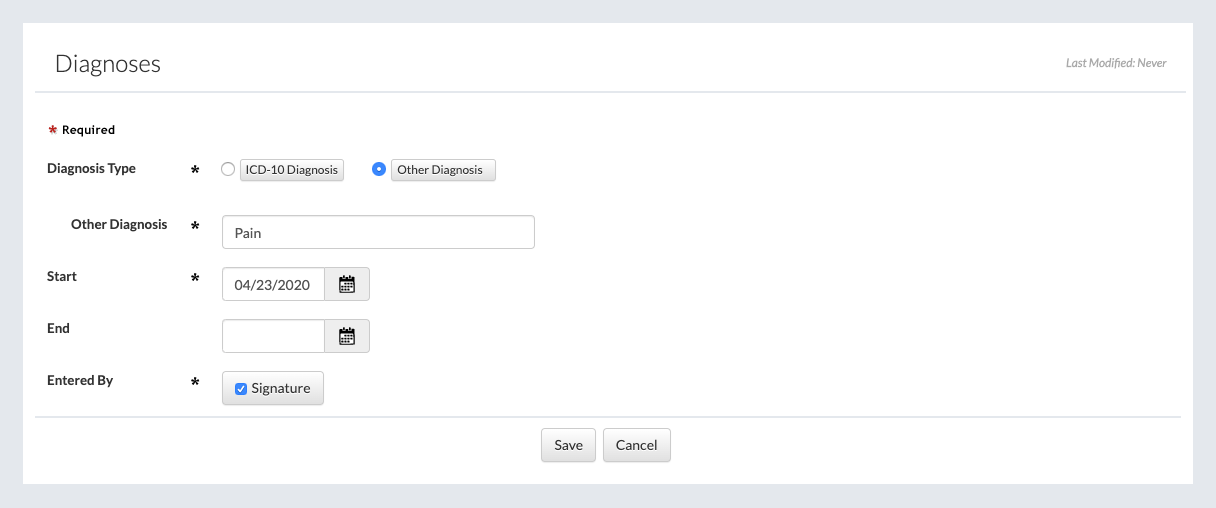Click the Last Modified: Never text
Image resolution: width=1216 pixels, height=508 pixels.
[1116, 63]
